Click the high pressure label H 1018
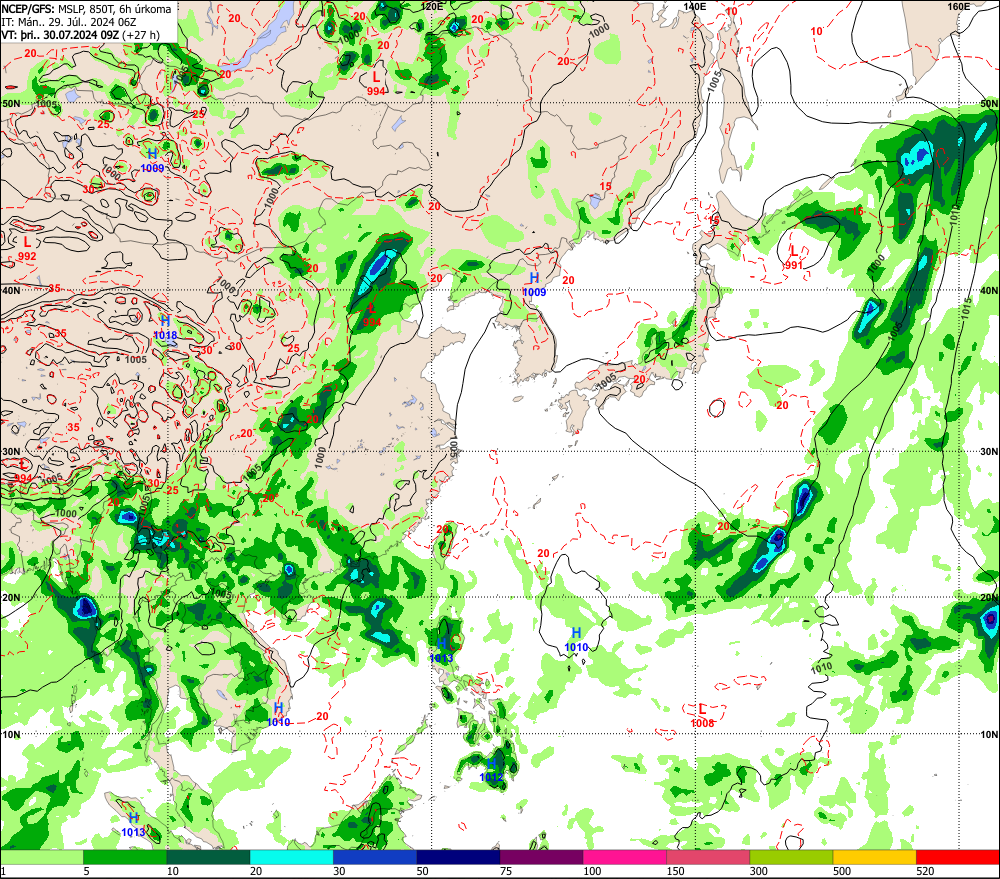This screenshot has width=1000, height=879. tap(166, 328)
